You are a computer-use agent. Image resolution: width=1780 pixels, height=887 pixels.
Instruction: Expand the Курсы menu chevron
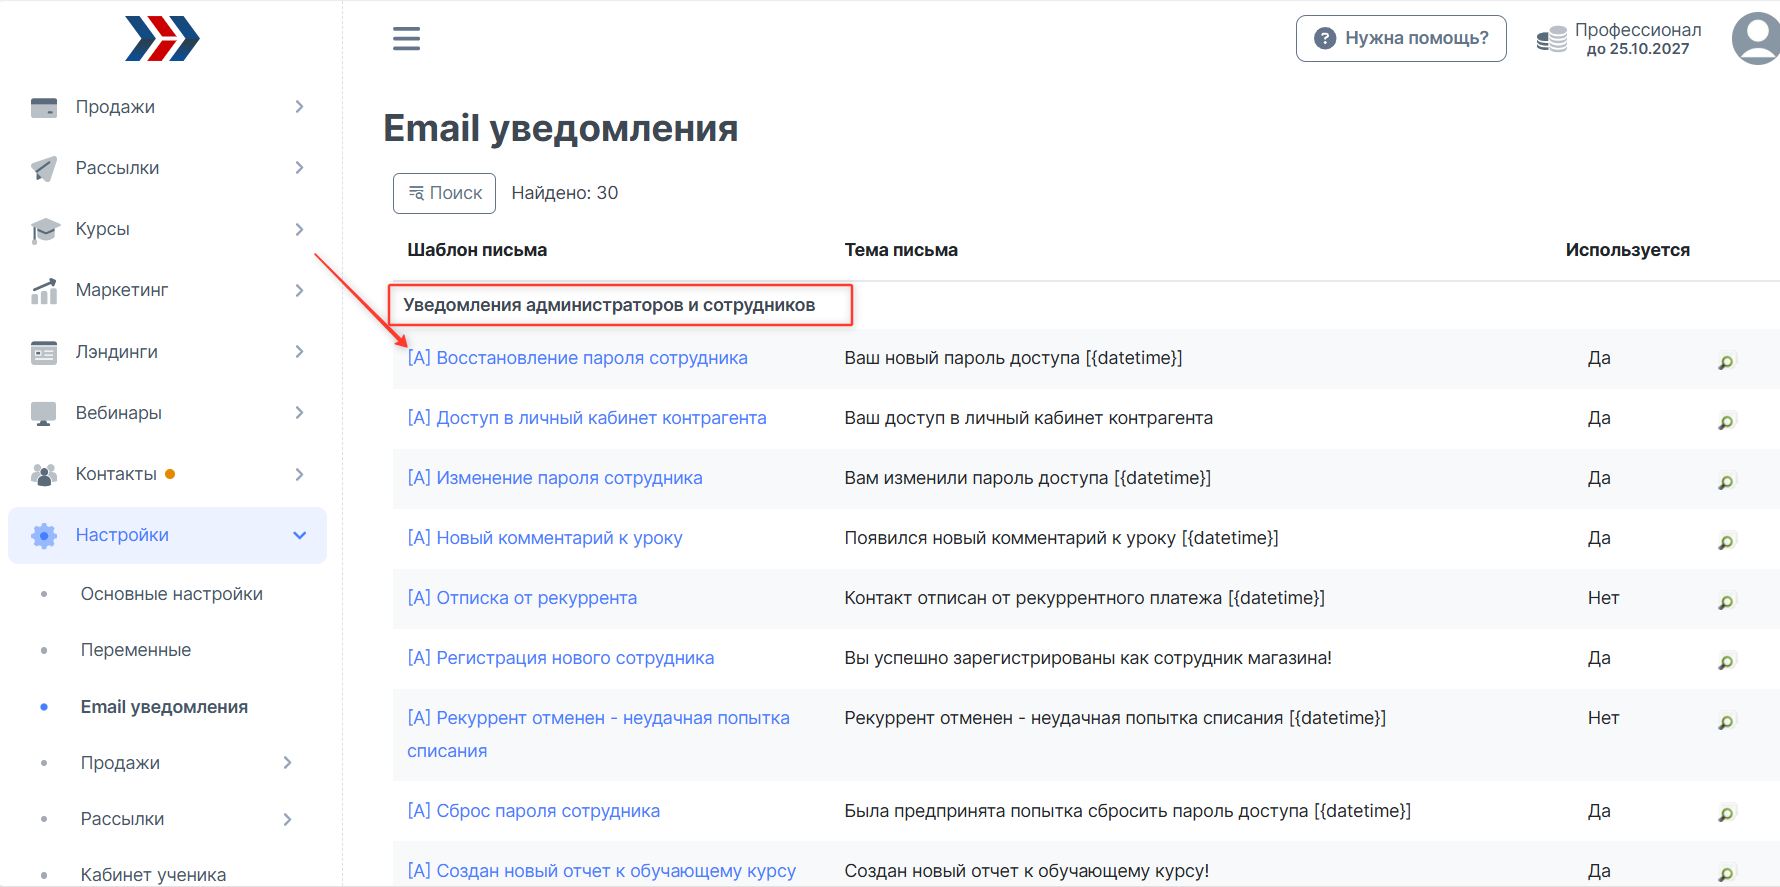point(299,229)
